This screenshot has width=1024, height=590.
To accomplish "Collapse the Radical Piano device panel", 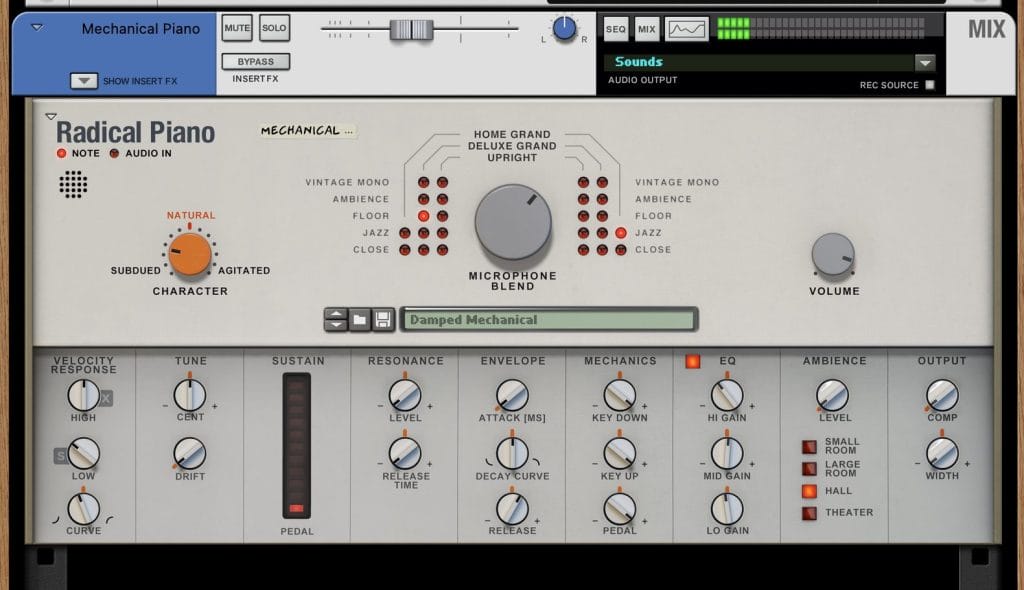I will [x=51, y=117].
